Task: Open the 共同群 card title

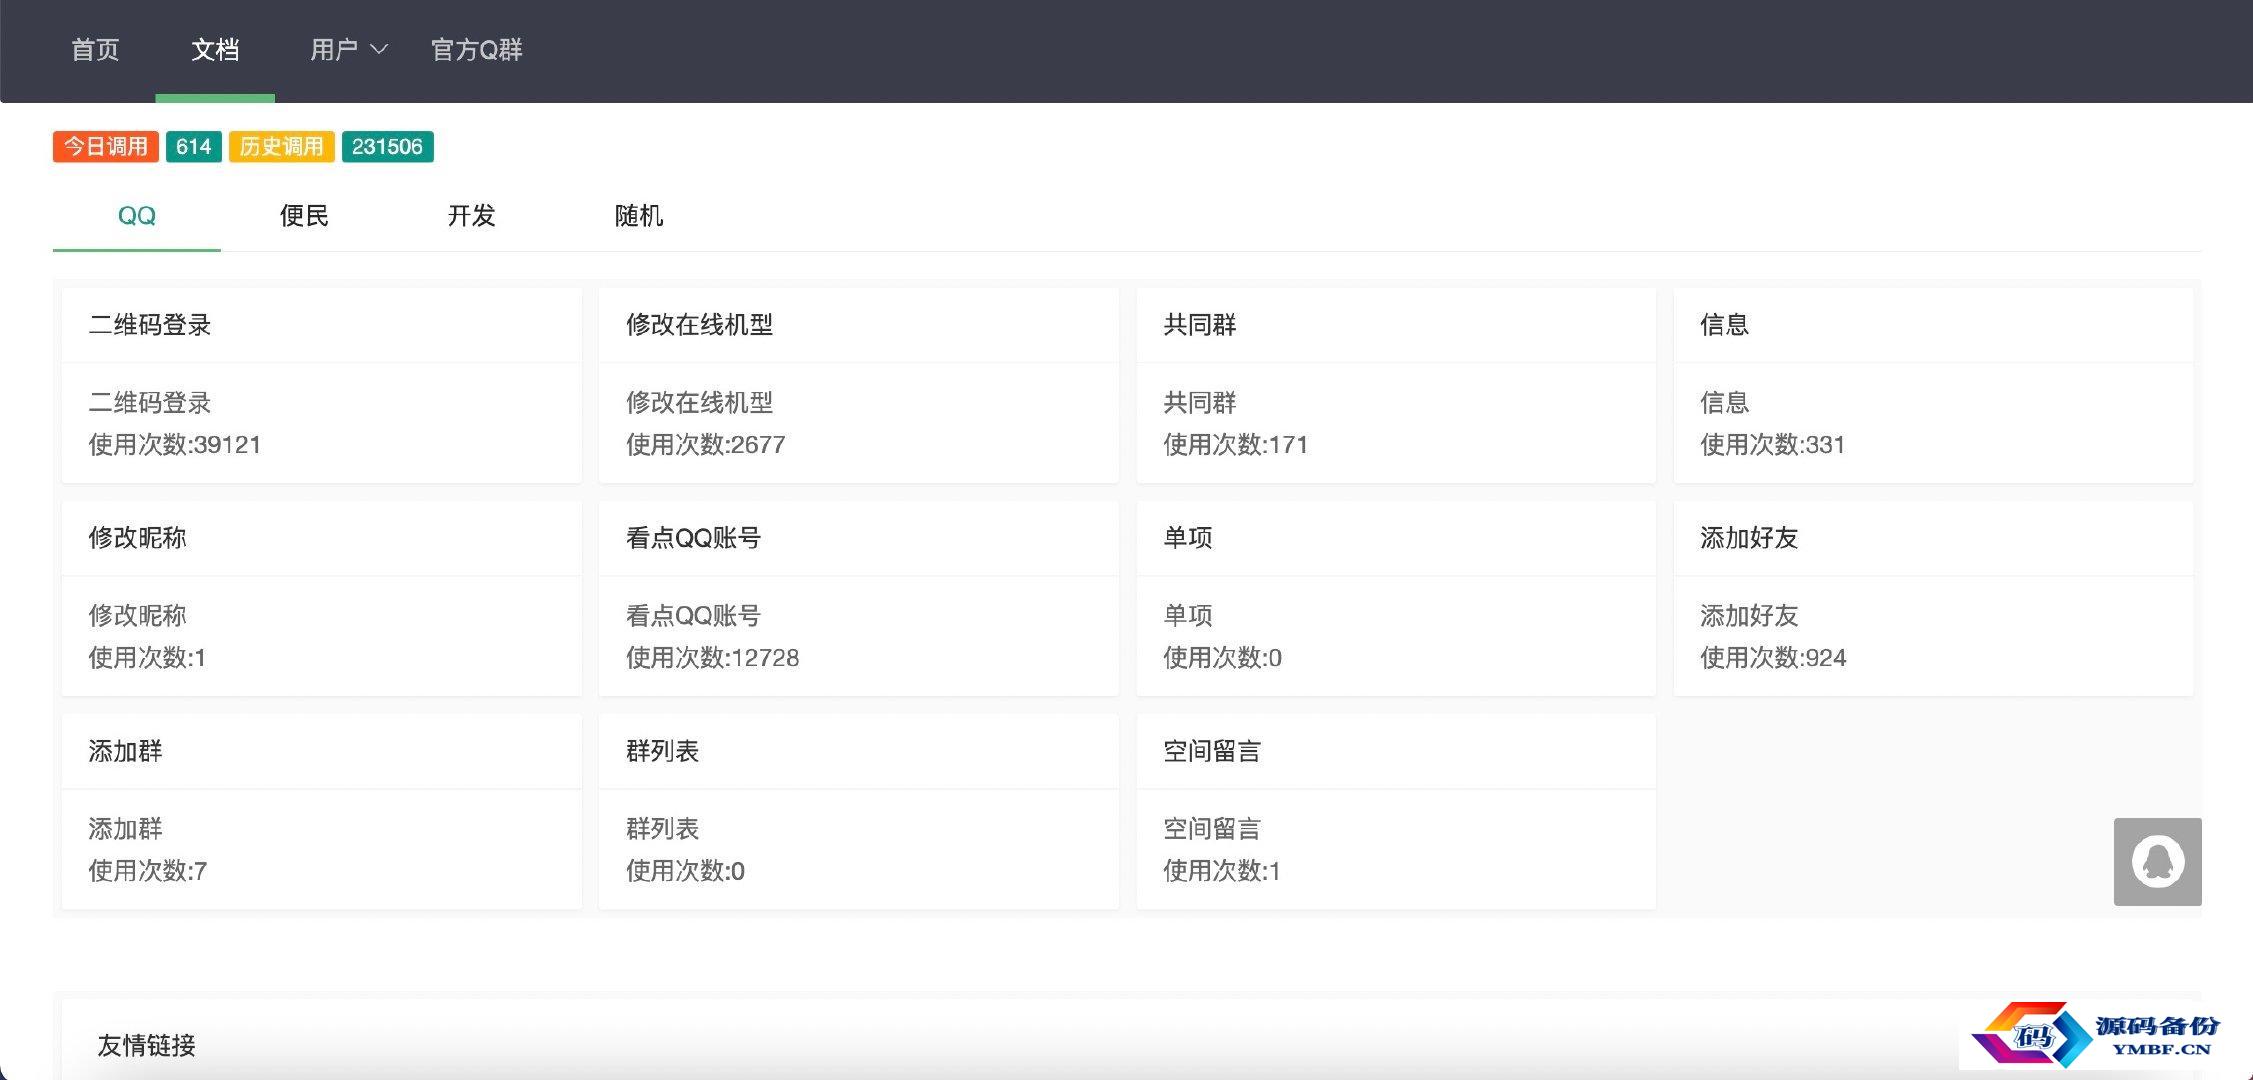Action: tap(1200, 325)
